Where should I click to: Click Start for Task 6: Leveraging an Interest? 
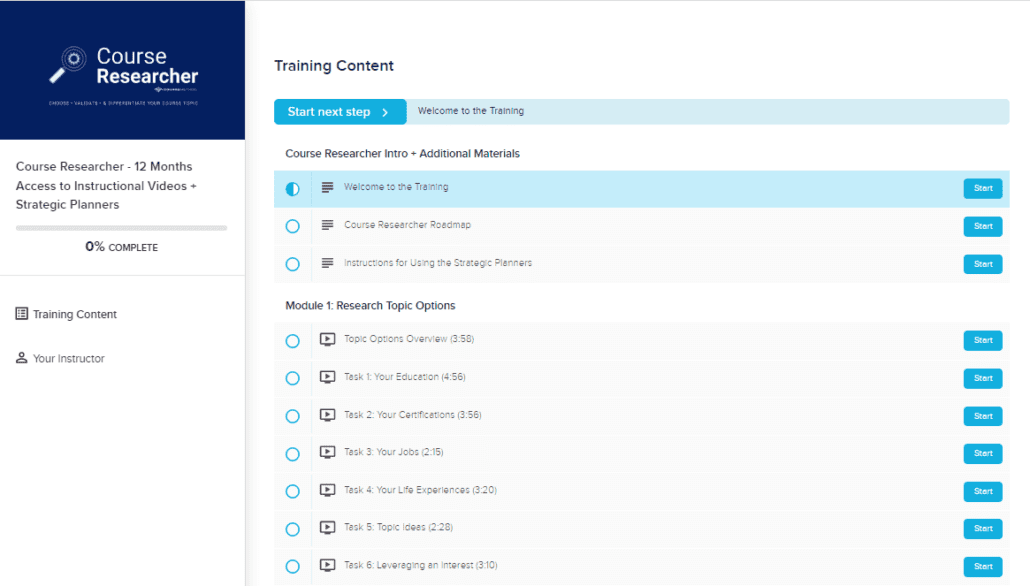(x=983, y=566)
